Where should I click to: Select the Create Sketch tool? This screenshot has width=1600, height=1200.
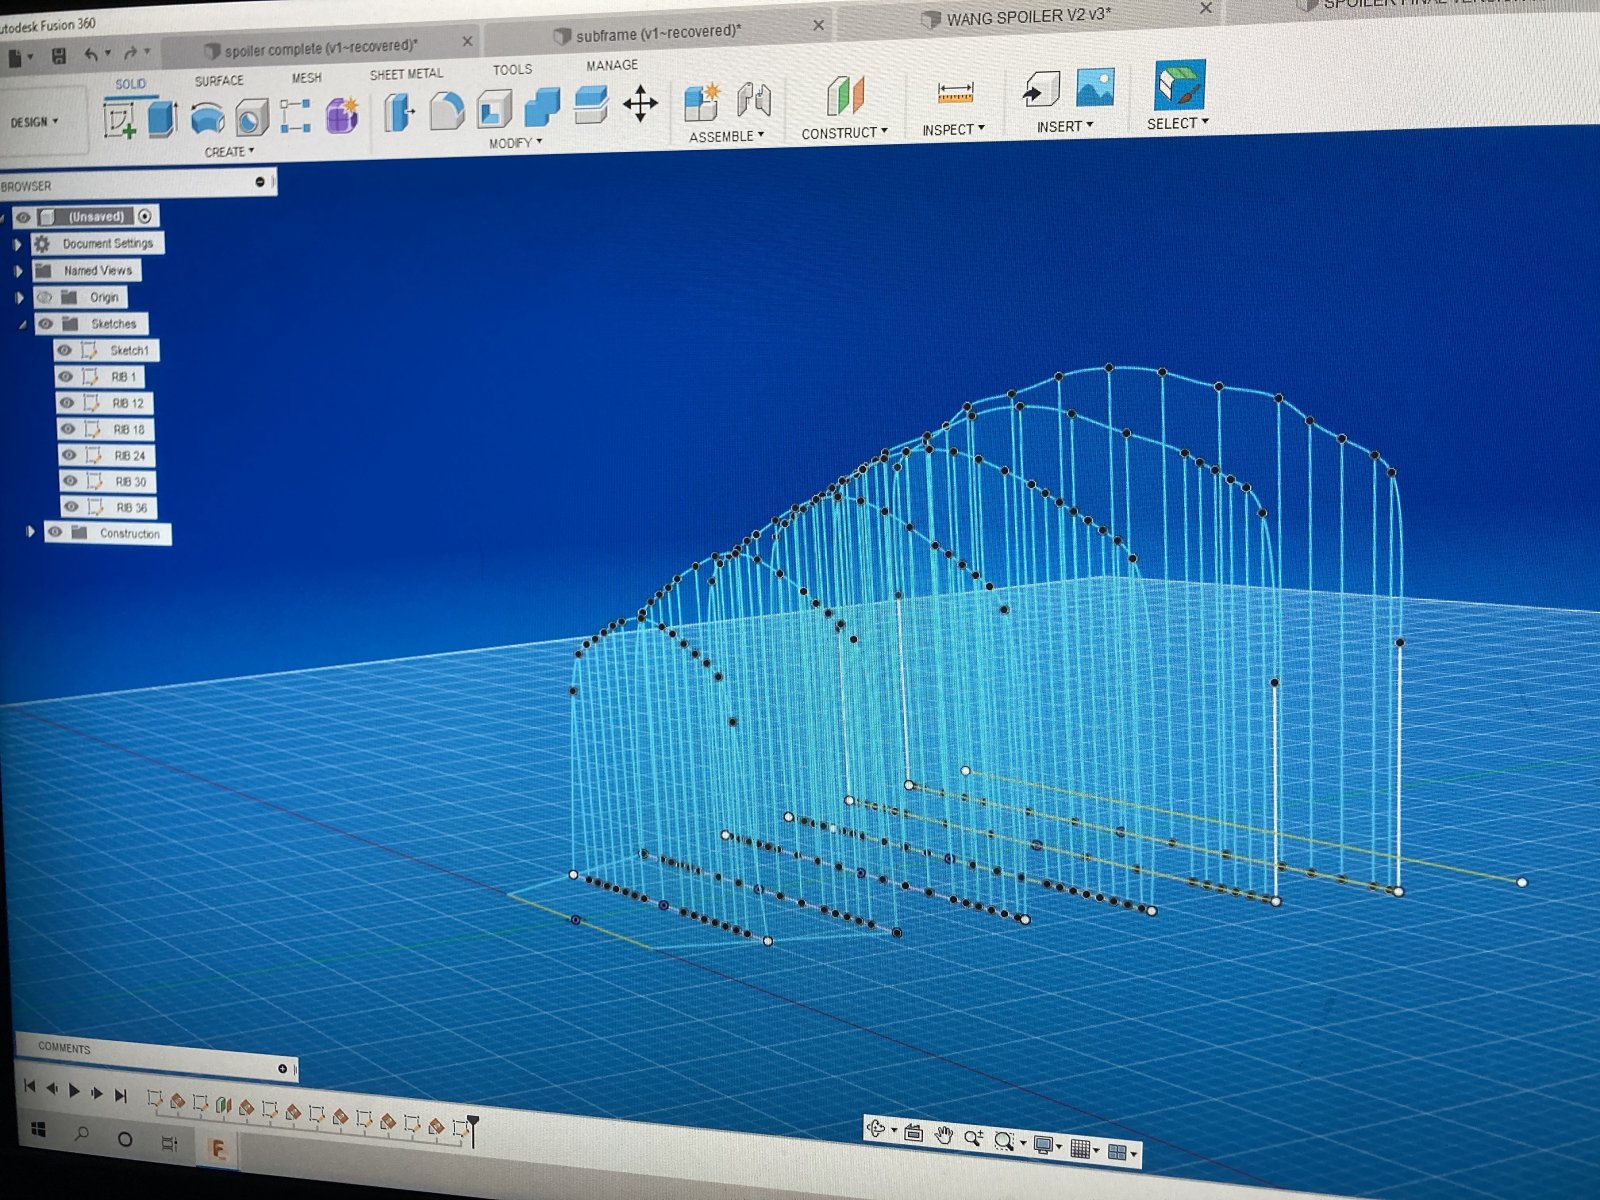click(x=120, y=121)
